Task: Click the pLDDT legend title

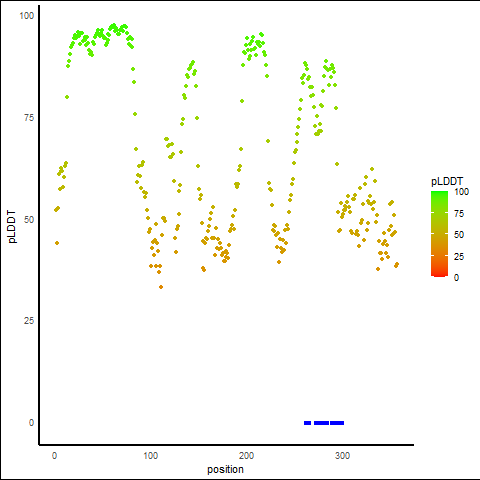Action: pyautogui.click(x=447, y=182)
